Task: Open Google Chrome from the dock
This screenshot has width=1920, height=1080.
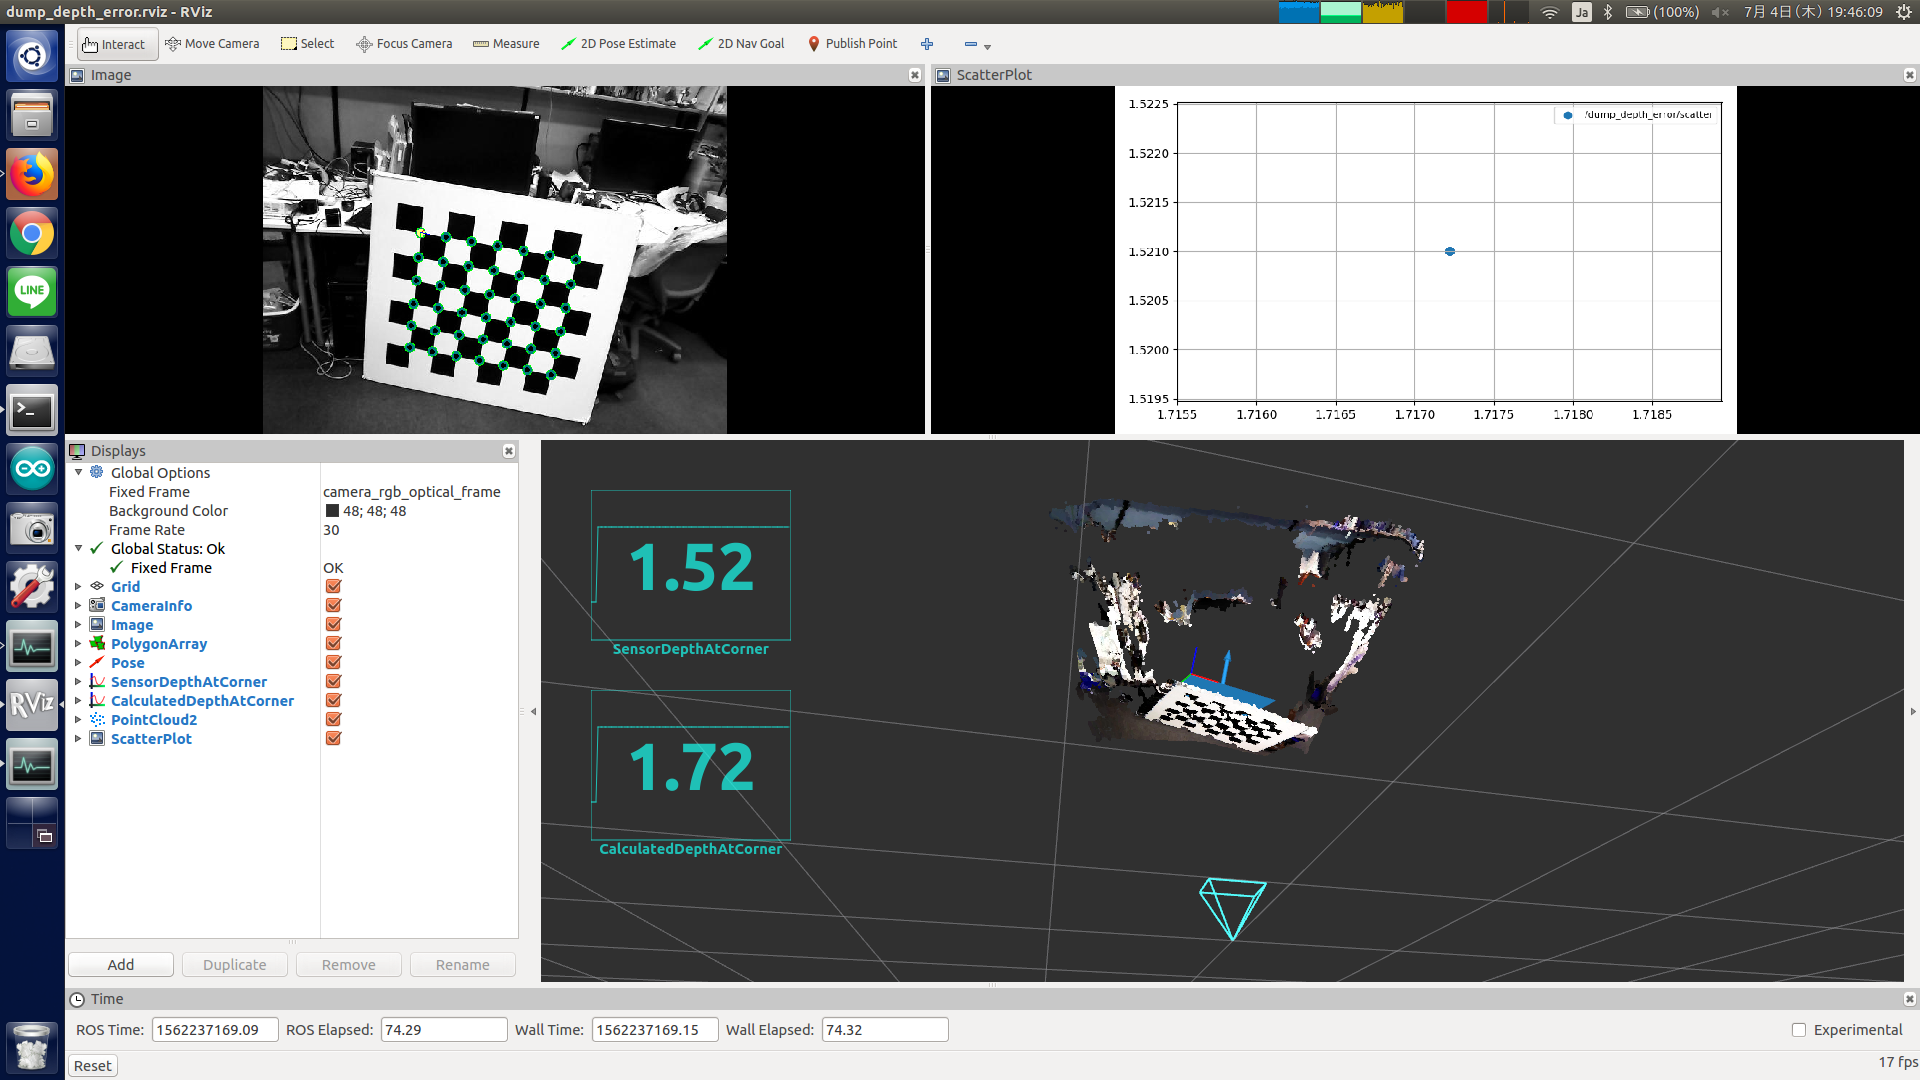Action: (32, 234)
